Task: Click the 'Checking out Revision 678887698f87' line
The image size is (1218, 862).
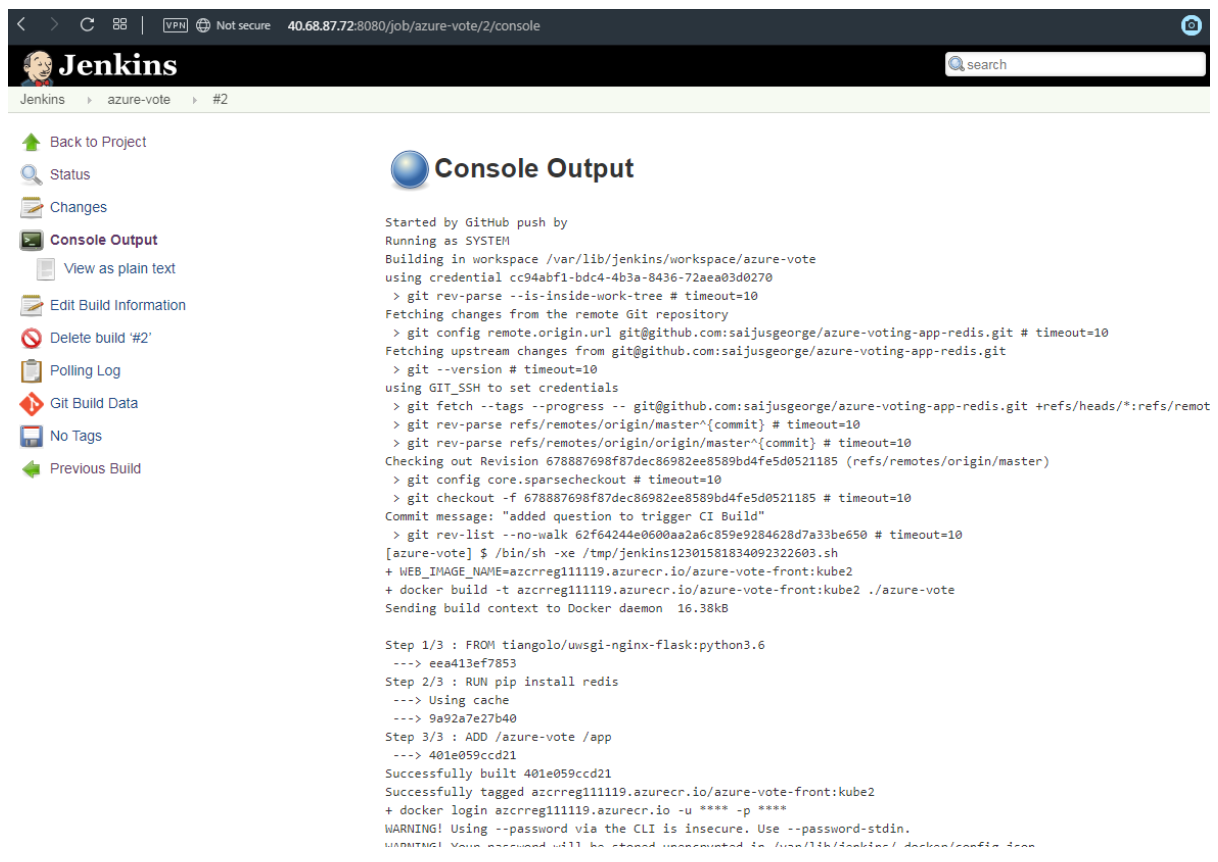Action: tap(717, 461)
